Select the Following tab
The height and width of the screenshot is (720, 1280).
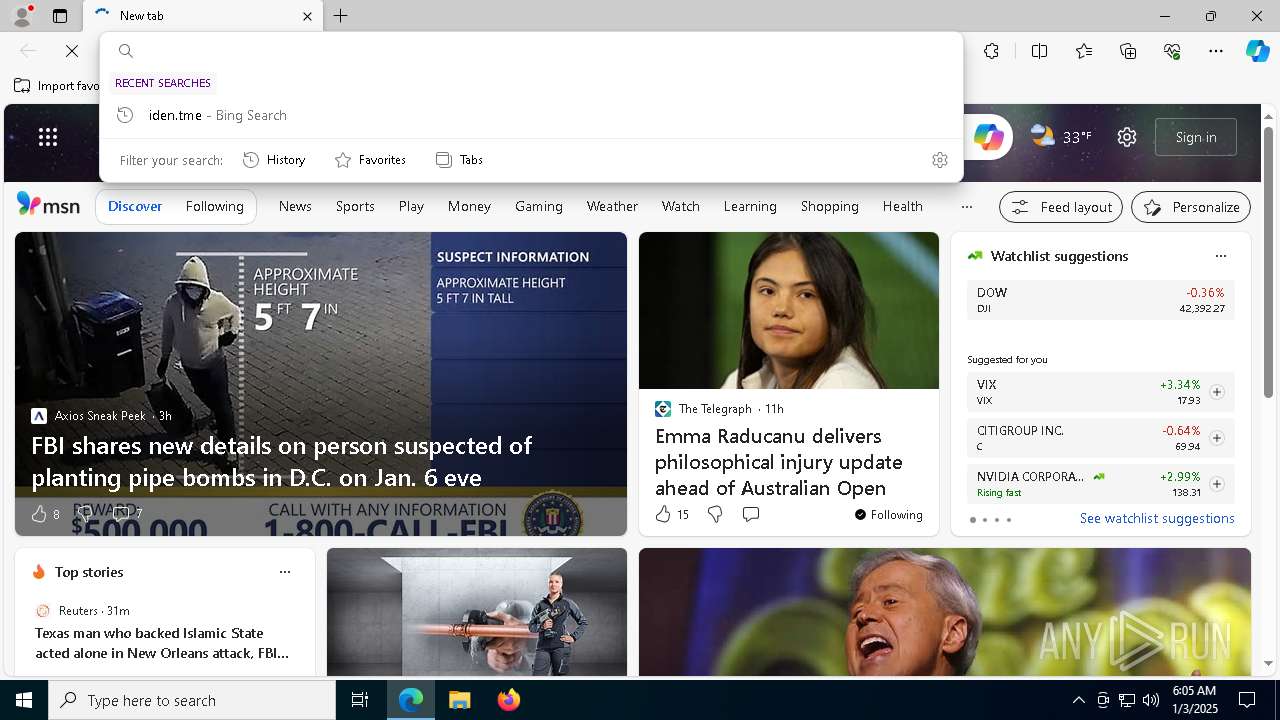point(214,206)
